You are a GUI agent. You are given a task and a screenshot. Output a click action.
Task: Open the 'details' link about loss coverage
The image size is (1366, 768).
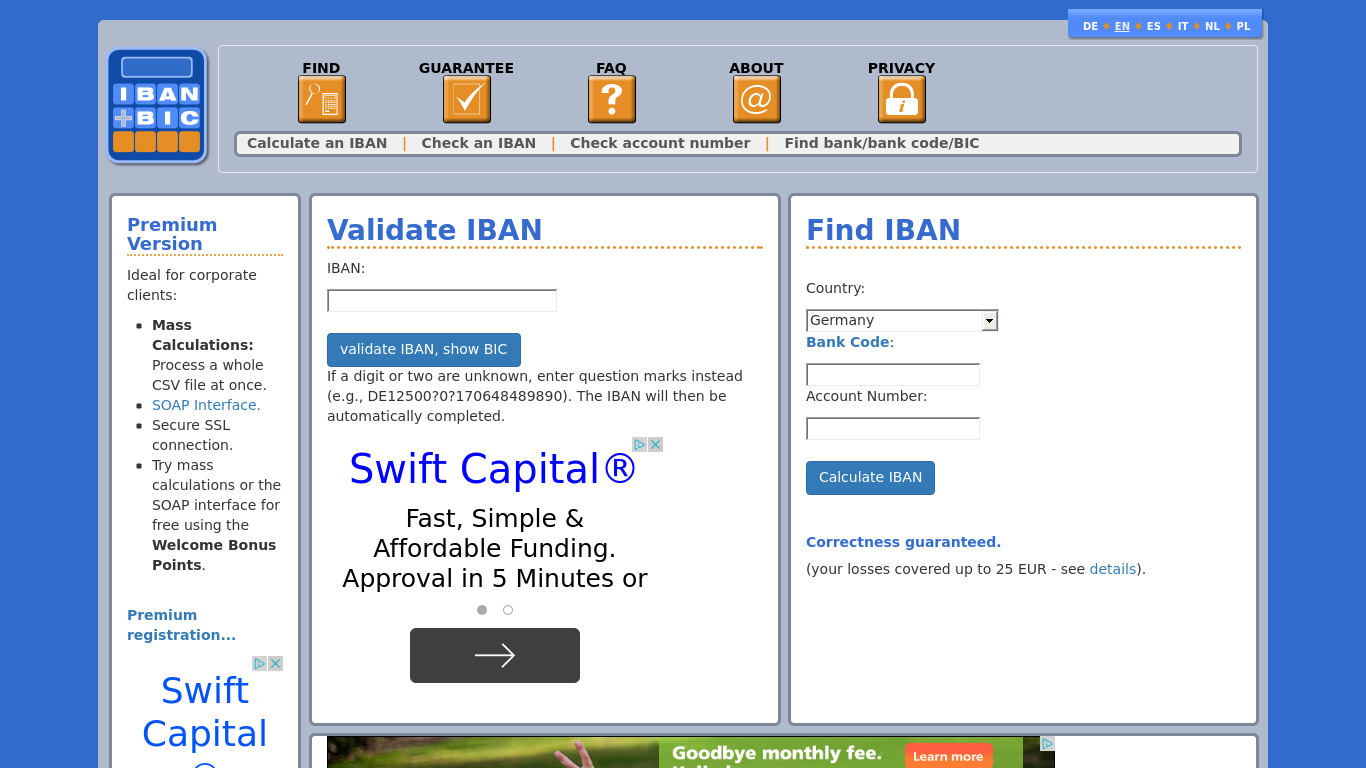[1112, 568]
